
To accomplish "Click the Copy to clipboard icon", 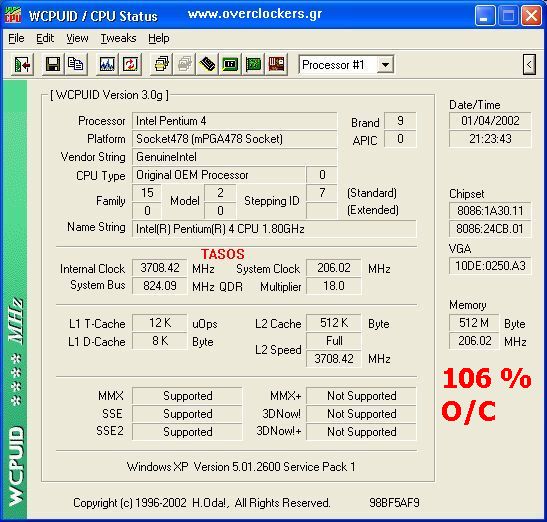I will pyautogui.click(x=75, y=65).
